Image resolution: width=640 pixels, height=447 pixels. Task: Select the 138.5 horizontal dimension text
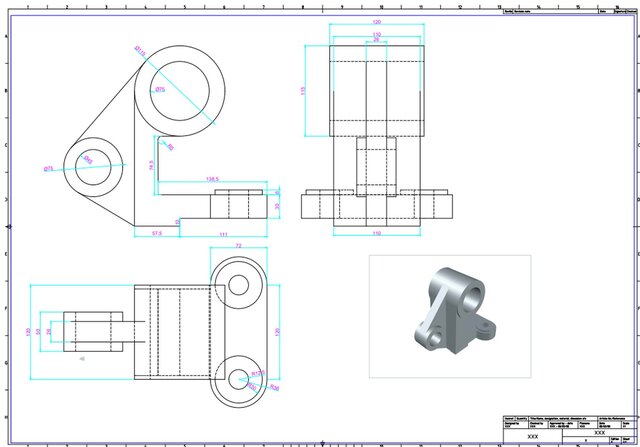click(x=212, y=179)
